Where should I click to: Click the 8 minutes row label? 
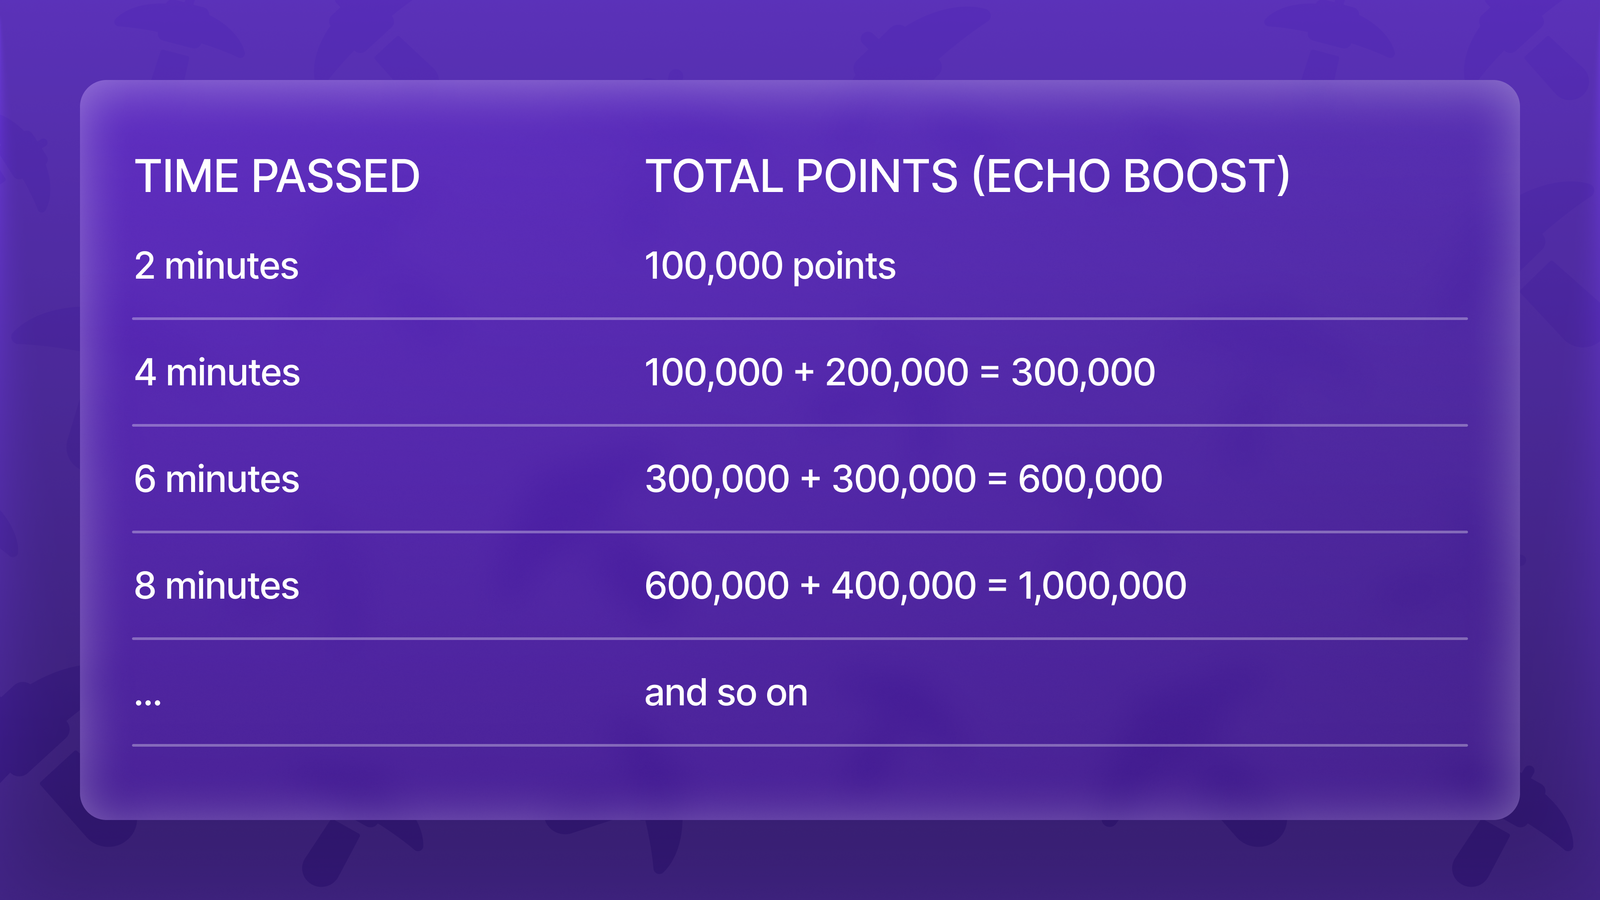[x=217, y=586]
